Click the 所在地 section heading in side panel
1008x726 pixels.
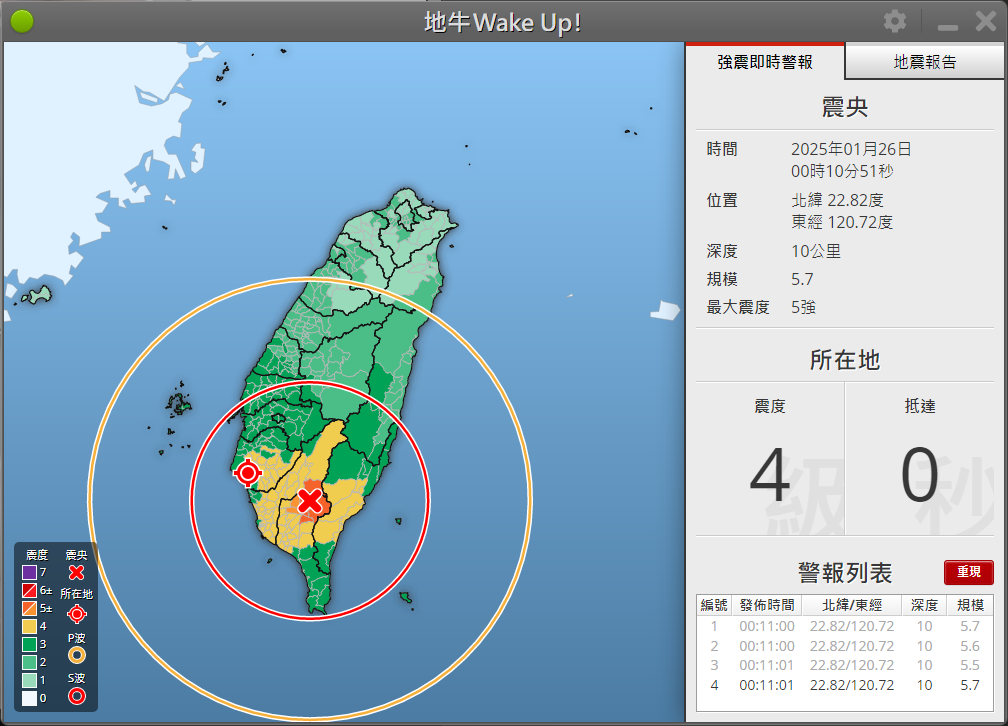tap(845, 359)
